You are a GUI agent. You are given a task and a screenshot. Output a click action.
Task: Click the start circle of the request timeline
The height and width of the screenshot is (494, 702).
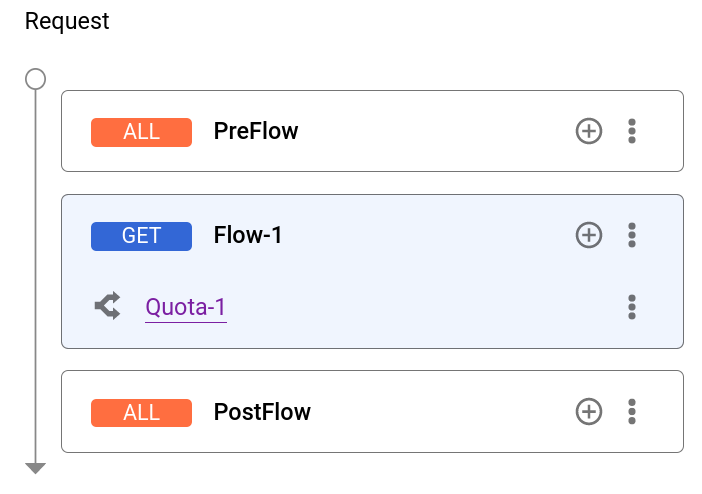pos(35,78)
